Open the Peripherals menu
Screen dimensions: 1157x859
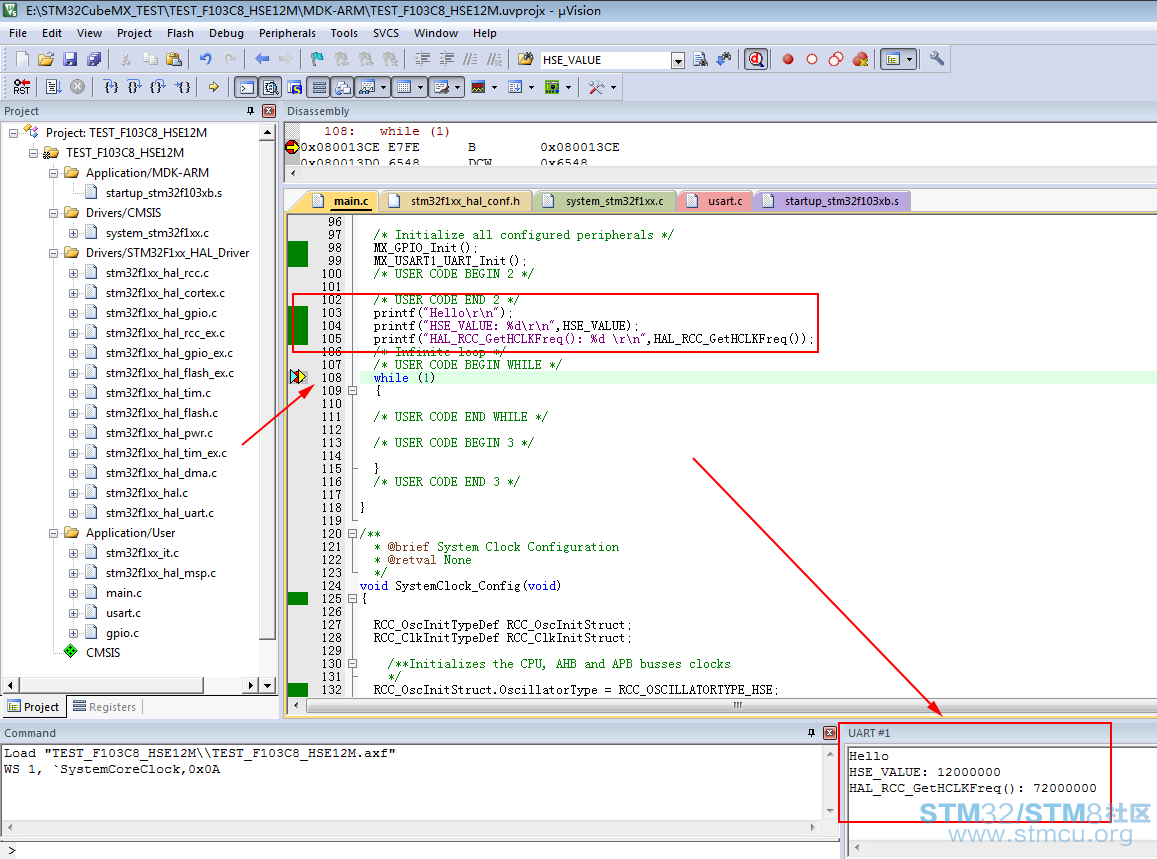[287, 33]
